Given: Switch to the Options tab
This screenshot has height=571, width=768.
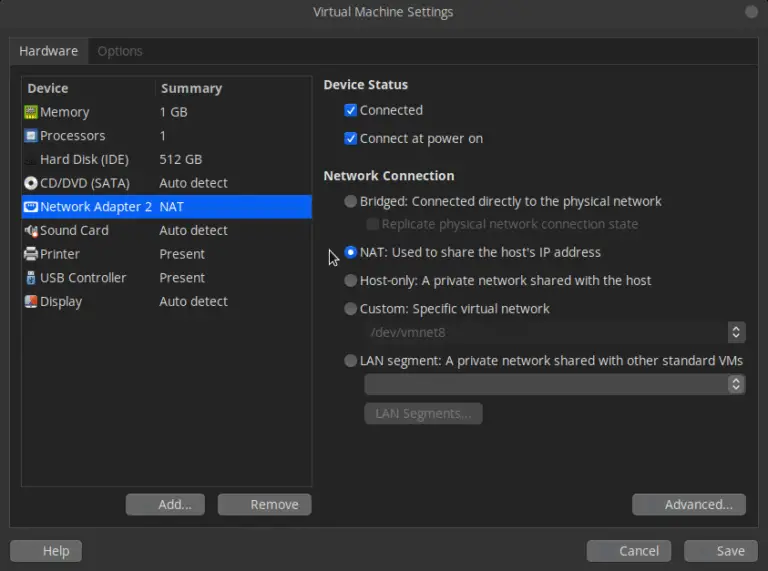Looking at the screenshot, I should pos(120,51).
